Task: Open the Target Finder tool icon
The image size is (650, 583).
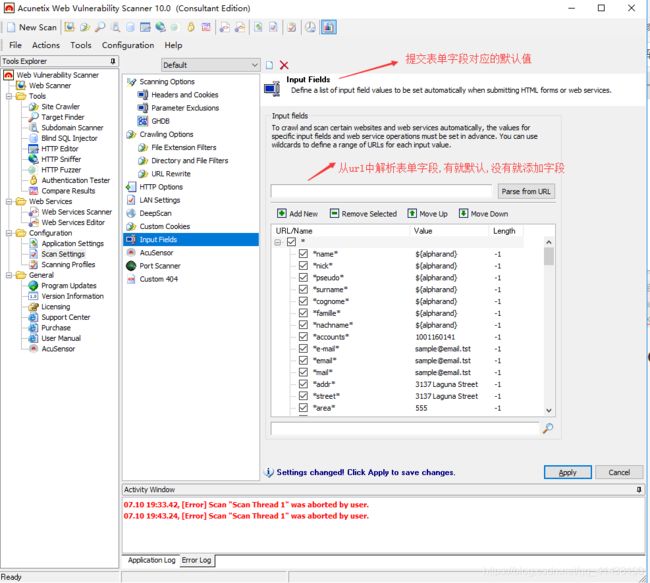Action: point(34,117)
